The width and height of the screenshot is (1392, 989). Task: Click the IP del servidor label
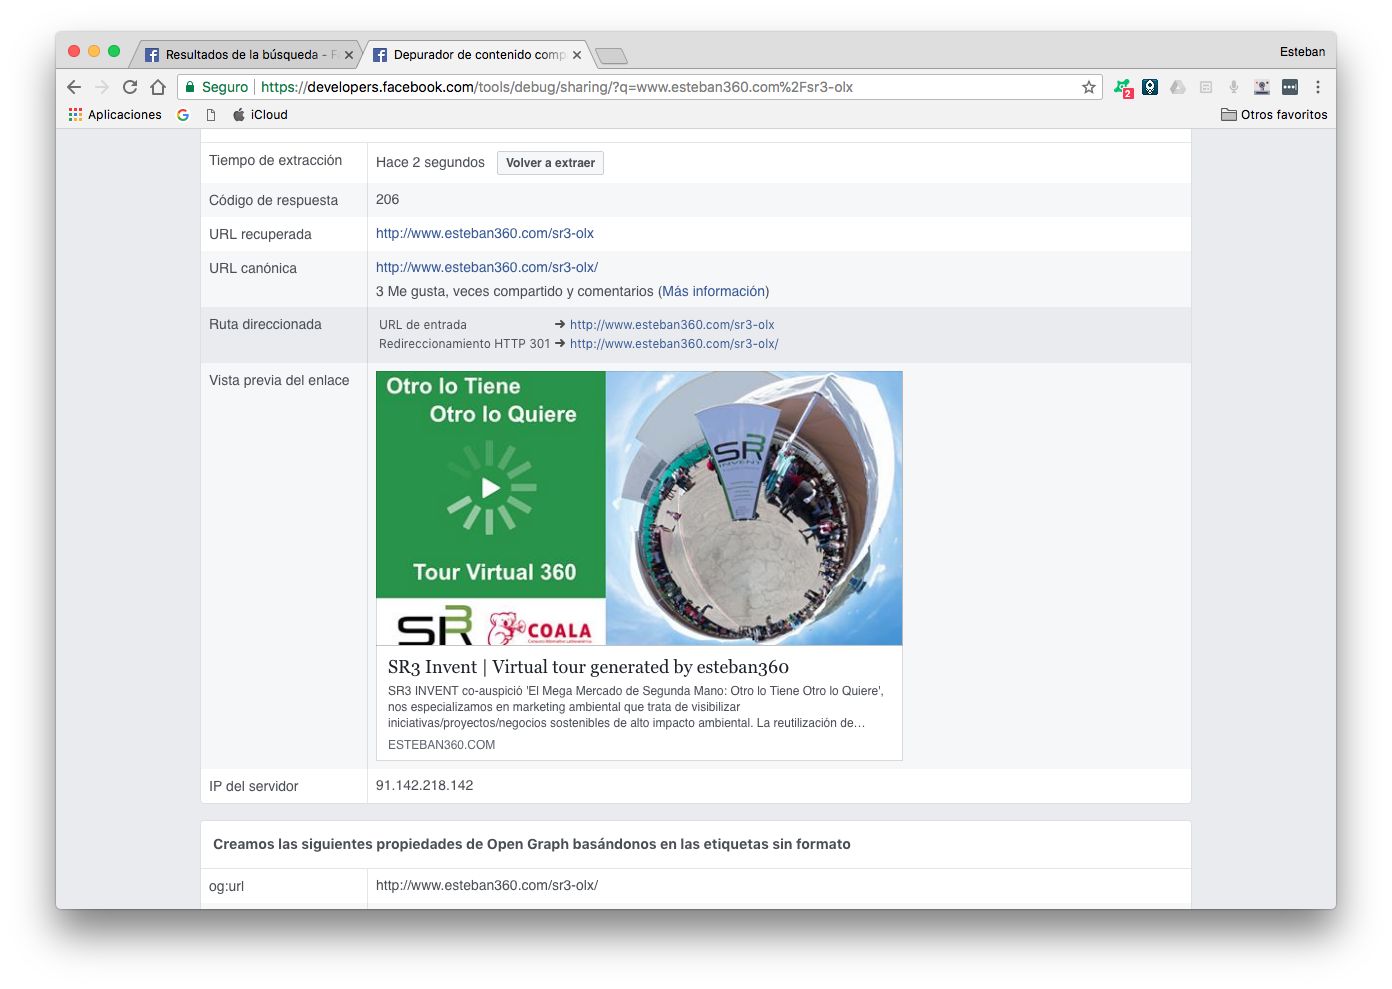coord(253,786)
